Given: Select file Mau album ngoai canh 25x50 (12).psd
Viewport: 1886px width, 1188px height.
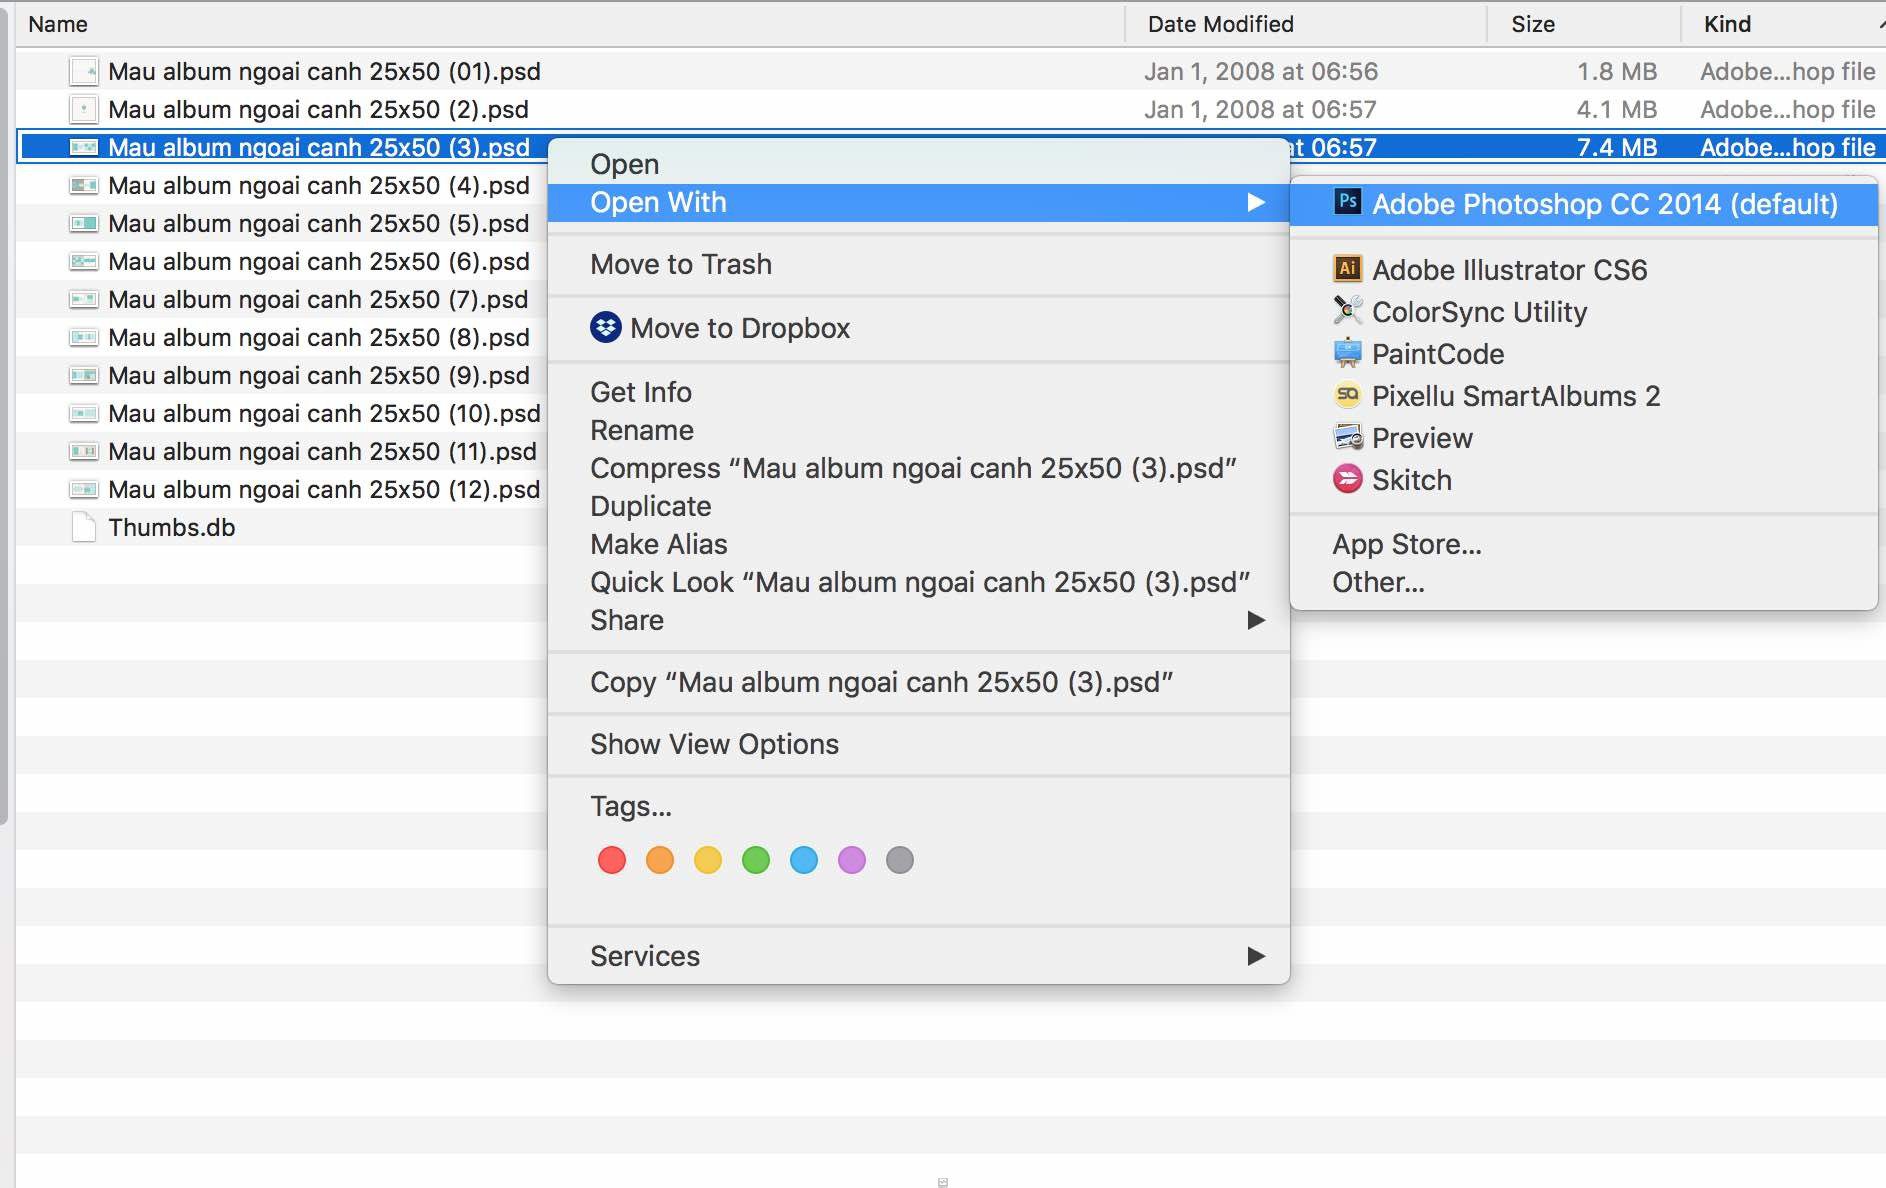Looking at the screenshot, I should [324, 489].
